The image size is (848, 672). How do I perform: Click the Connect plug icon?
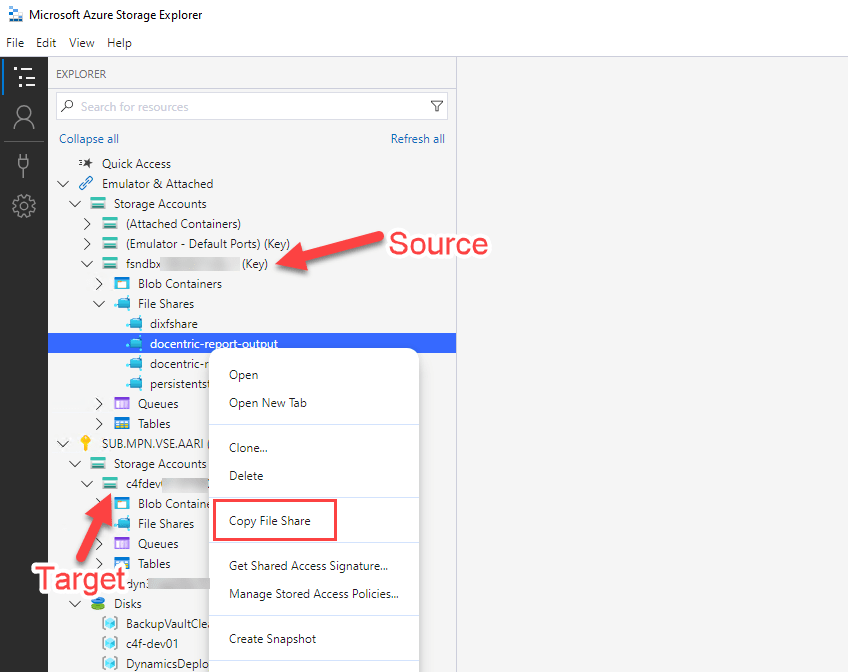(x=23, y=165)
